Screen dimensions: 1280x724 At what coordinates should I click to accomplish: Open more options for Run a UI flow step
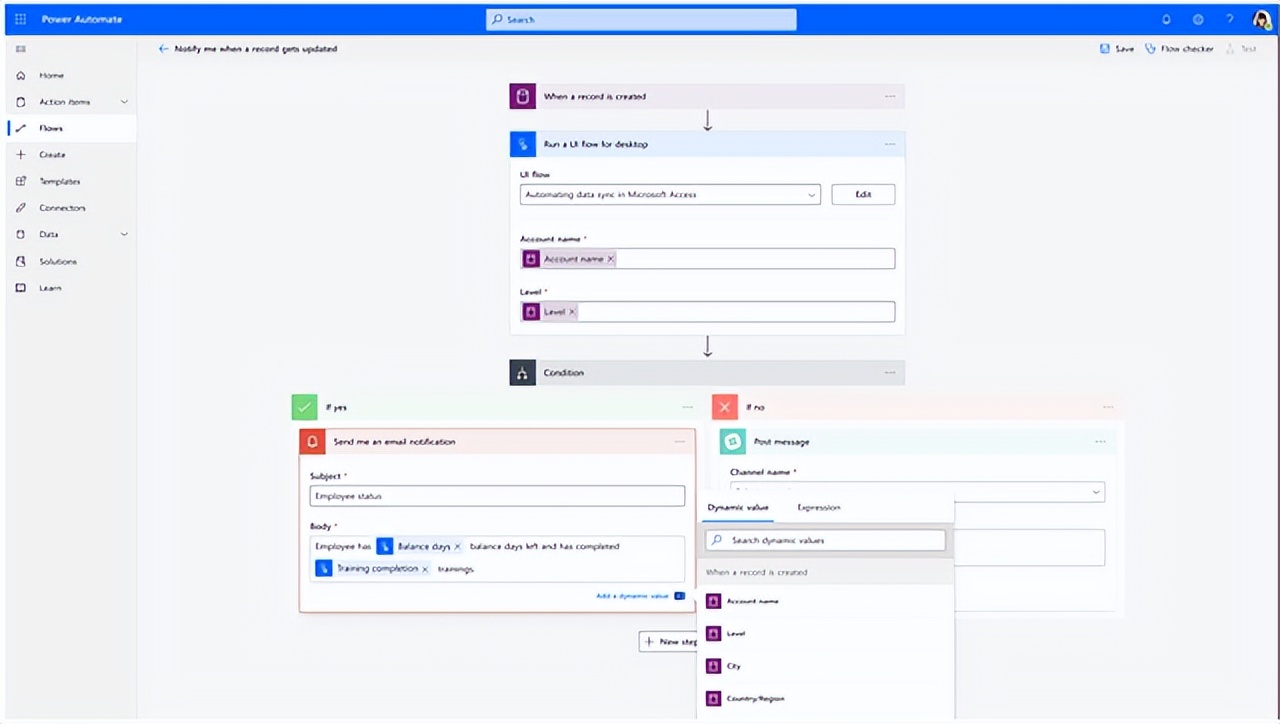(x=890, y=144)
